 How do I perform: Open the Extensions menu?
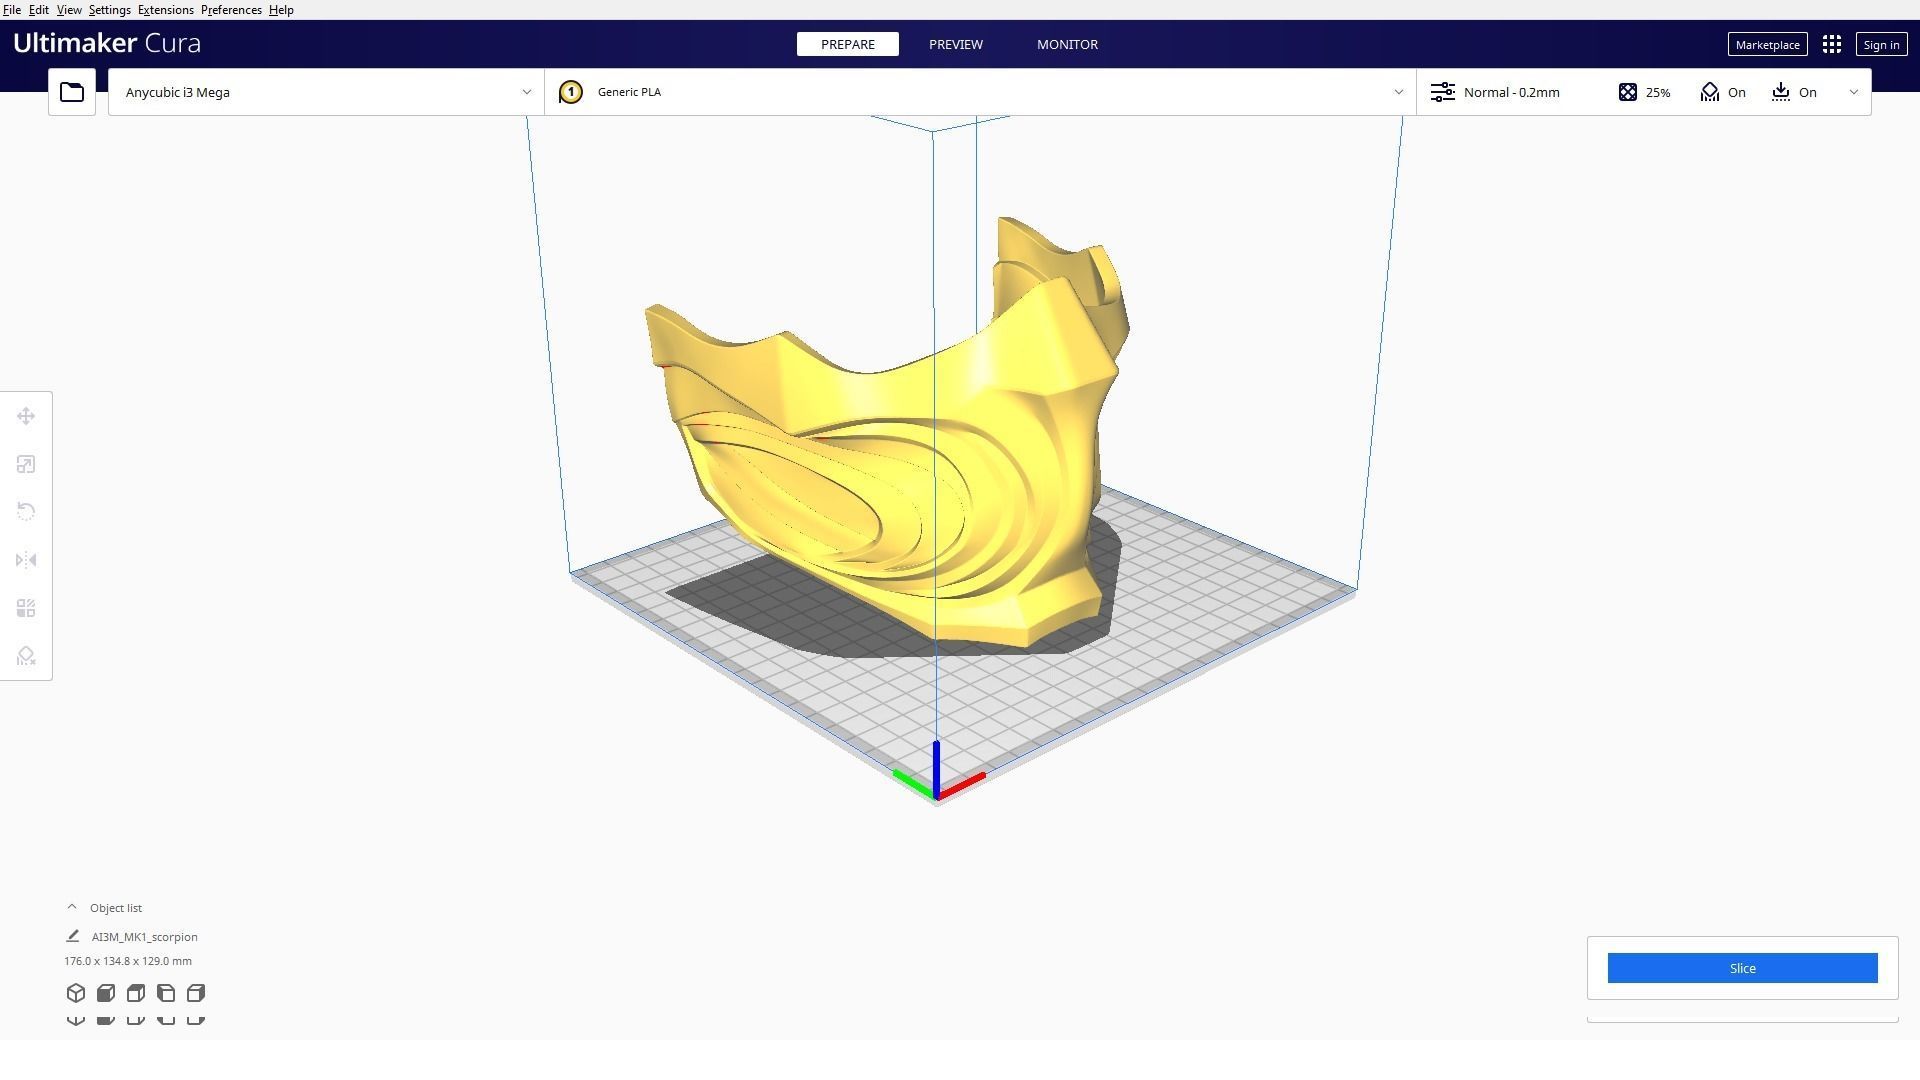tap(166, 10)
